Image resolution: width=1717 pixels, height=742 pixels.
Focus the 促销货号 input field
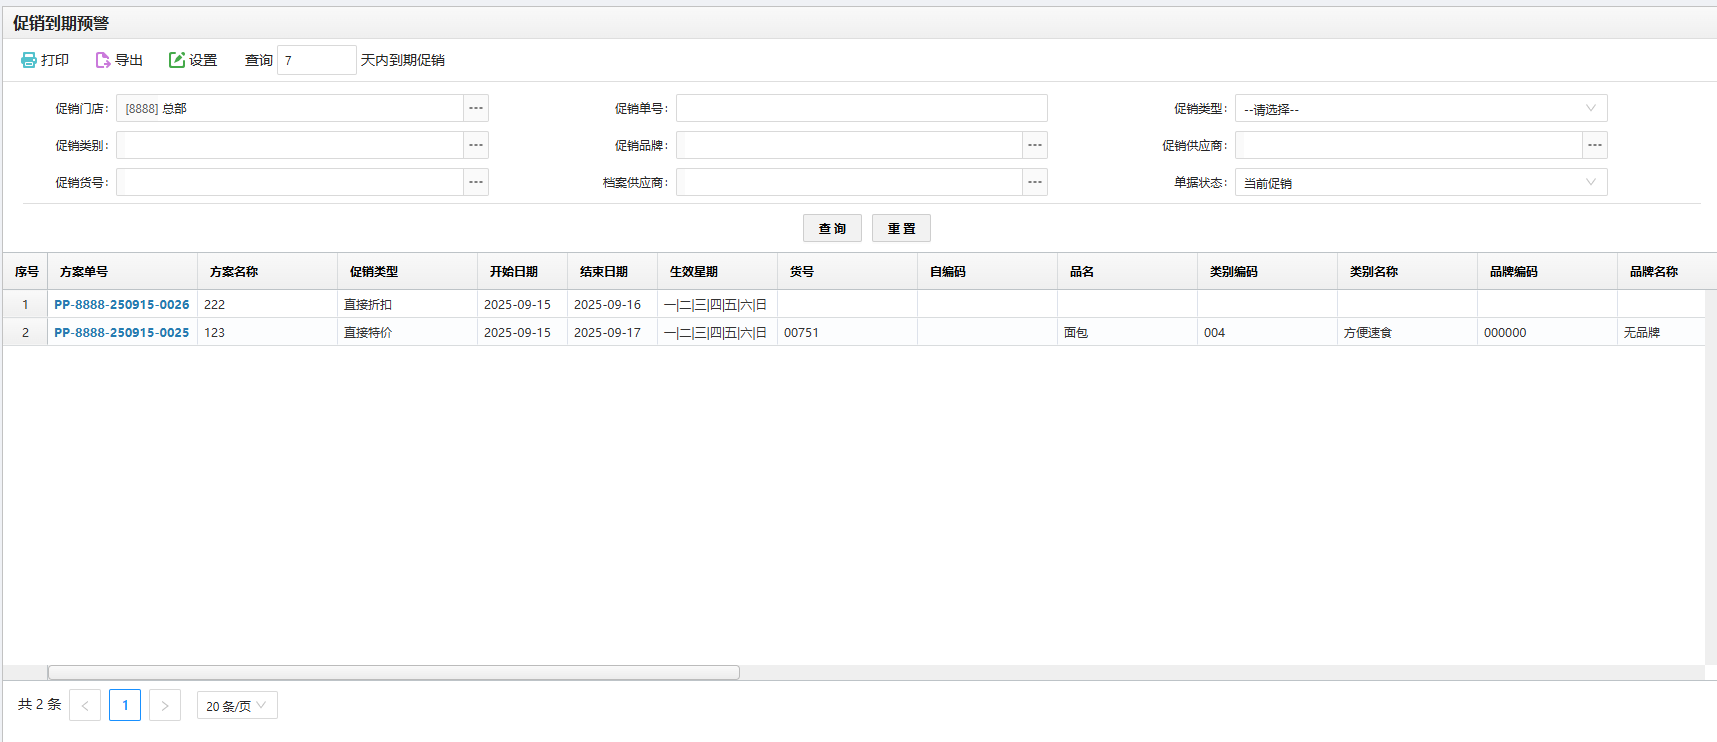pos(290,182)
